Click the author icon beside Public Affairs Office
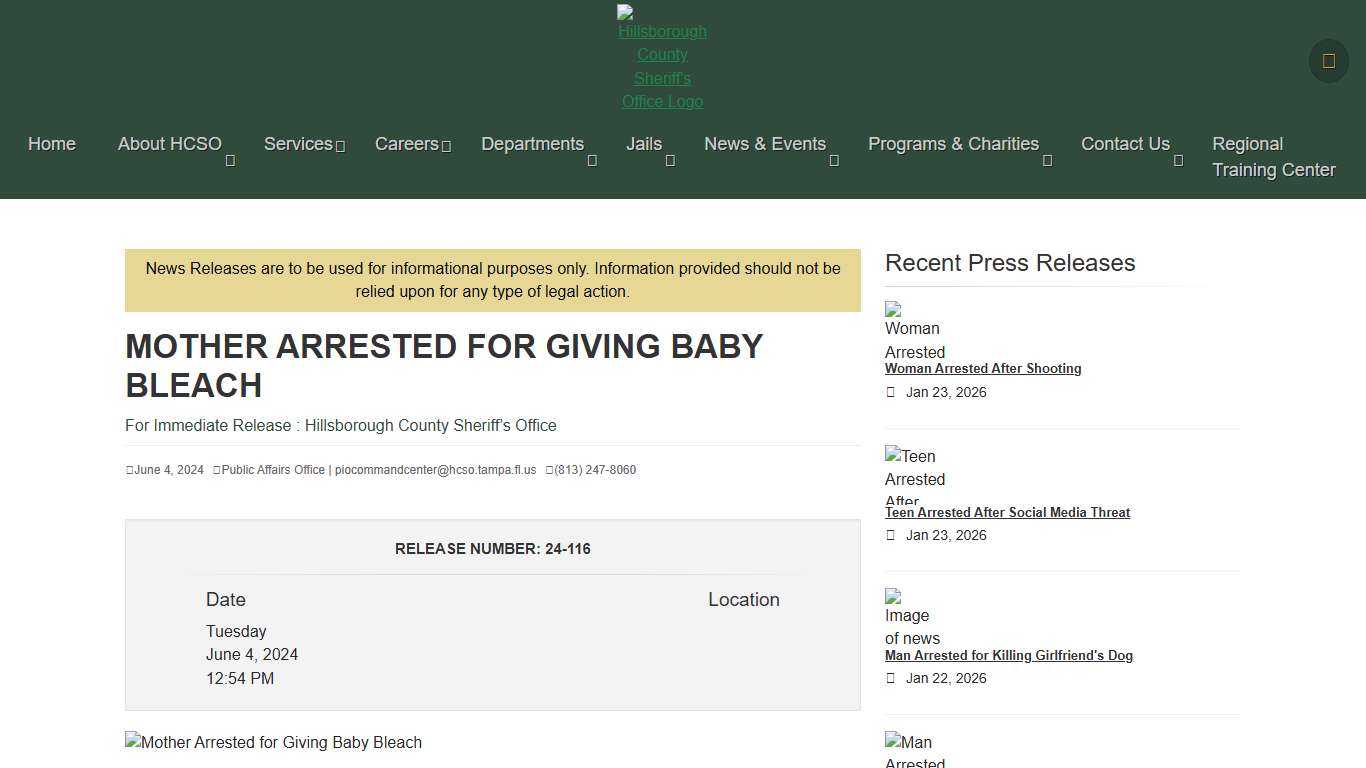This screenshot has height=768, width=1366. 216,469
